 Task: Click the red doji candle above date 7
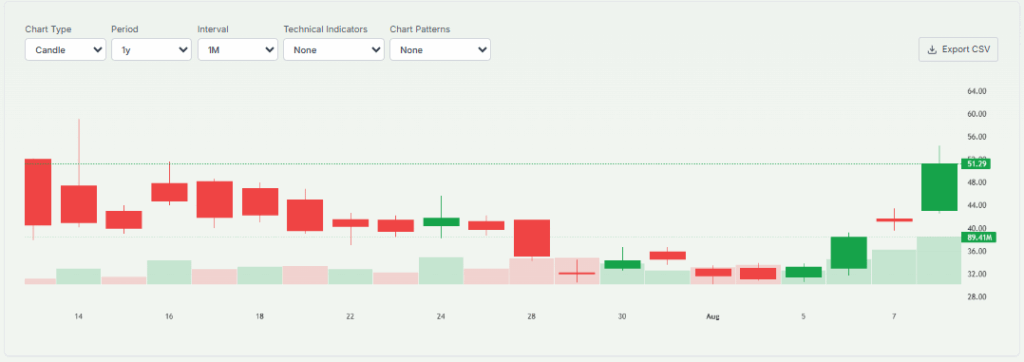point(894,220)
